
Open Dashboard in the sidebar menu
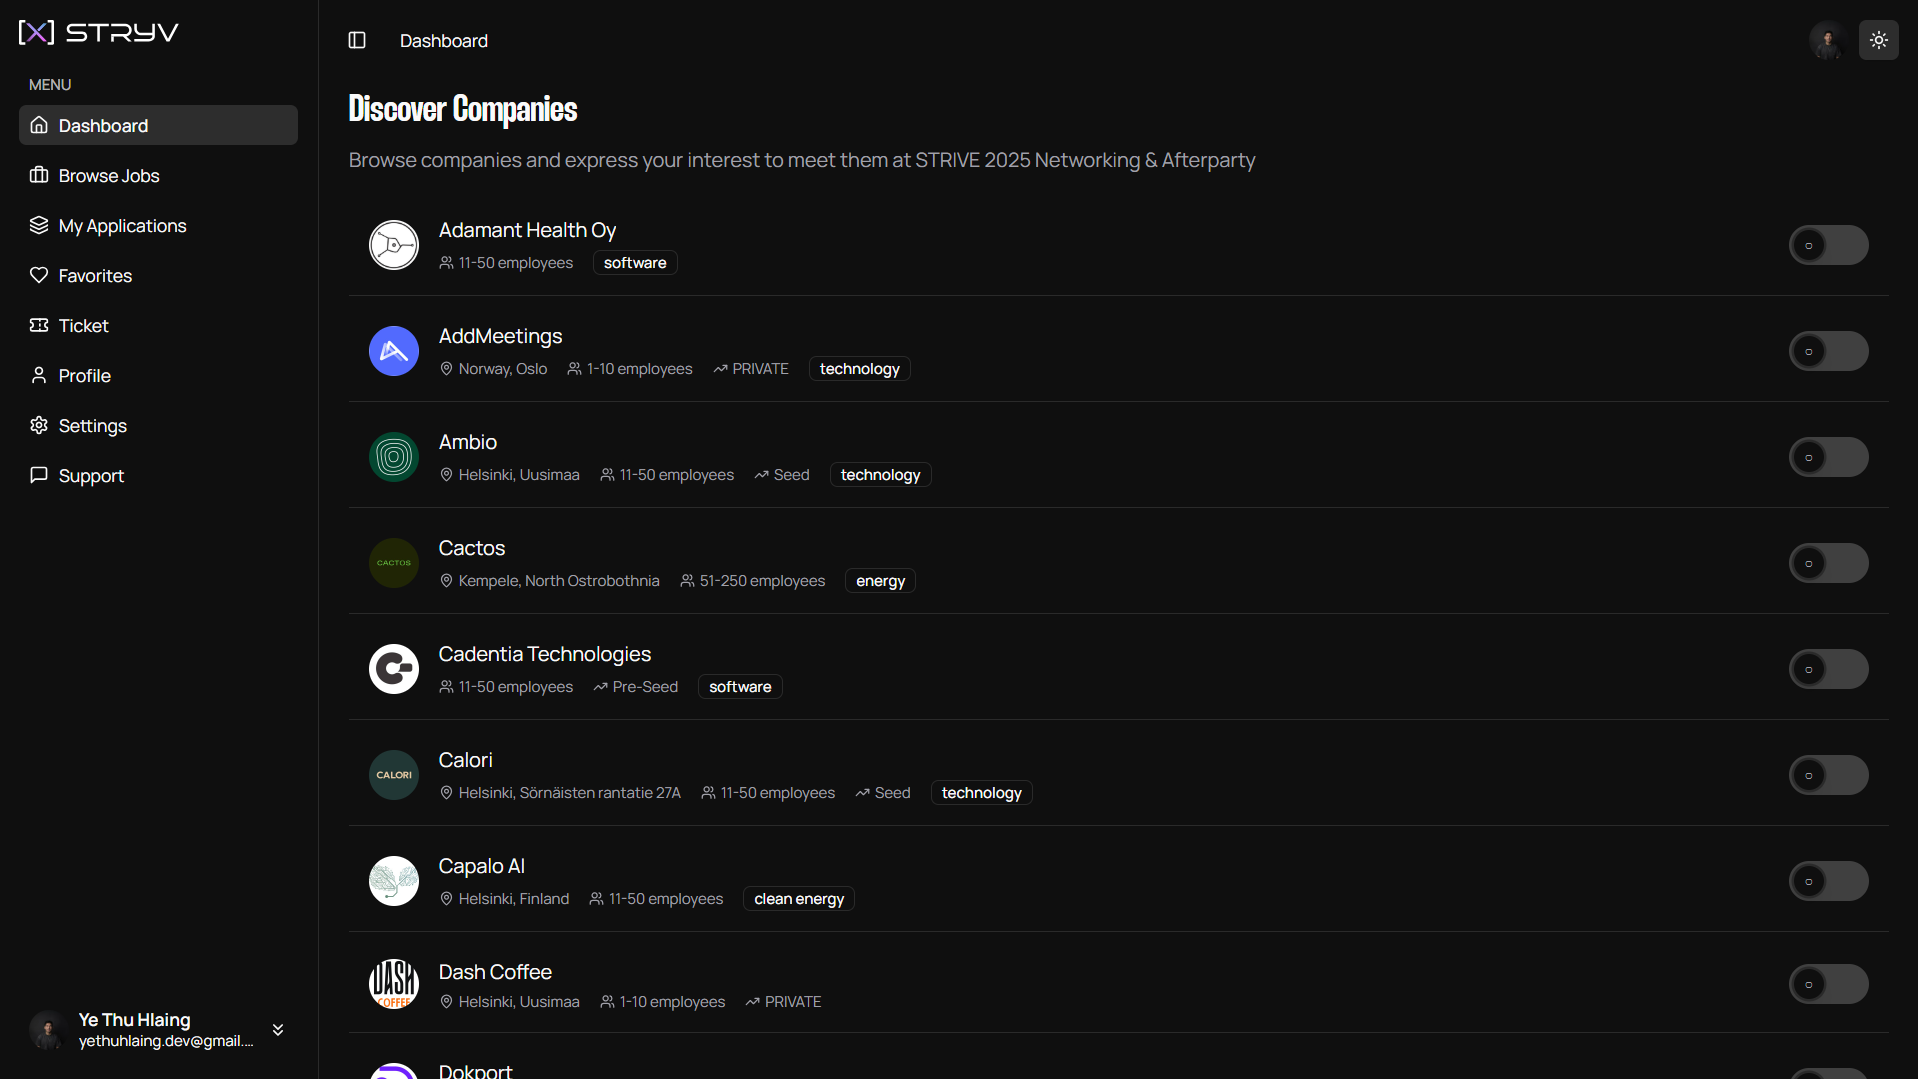[x=158, y=125]
